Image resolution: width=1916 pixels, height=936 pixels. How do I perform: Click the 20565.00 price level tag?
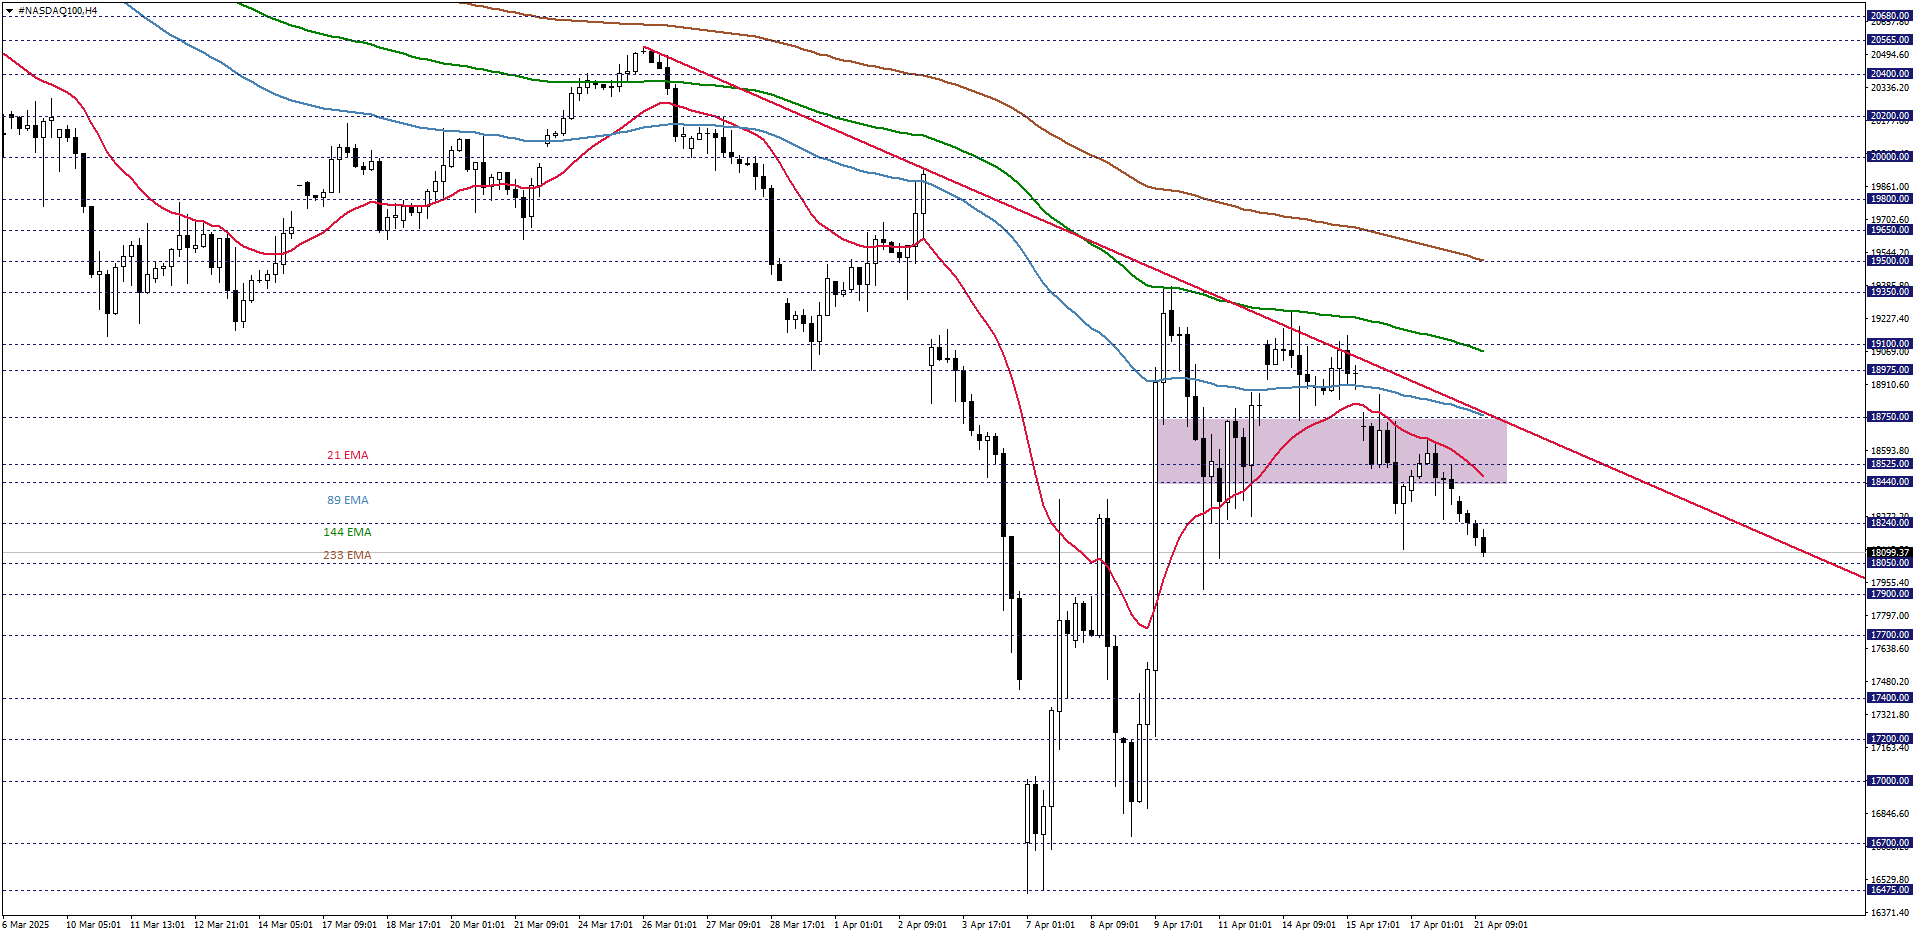coord(1889,40)
